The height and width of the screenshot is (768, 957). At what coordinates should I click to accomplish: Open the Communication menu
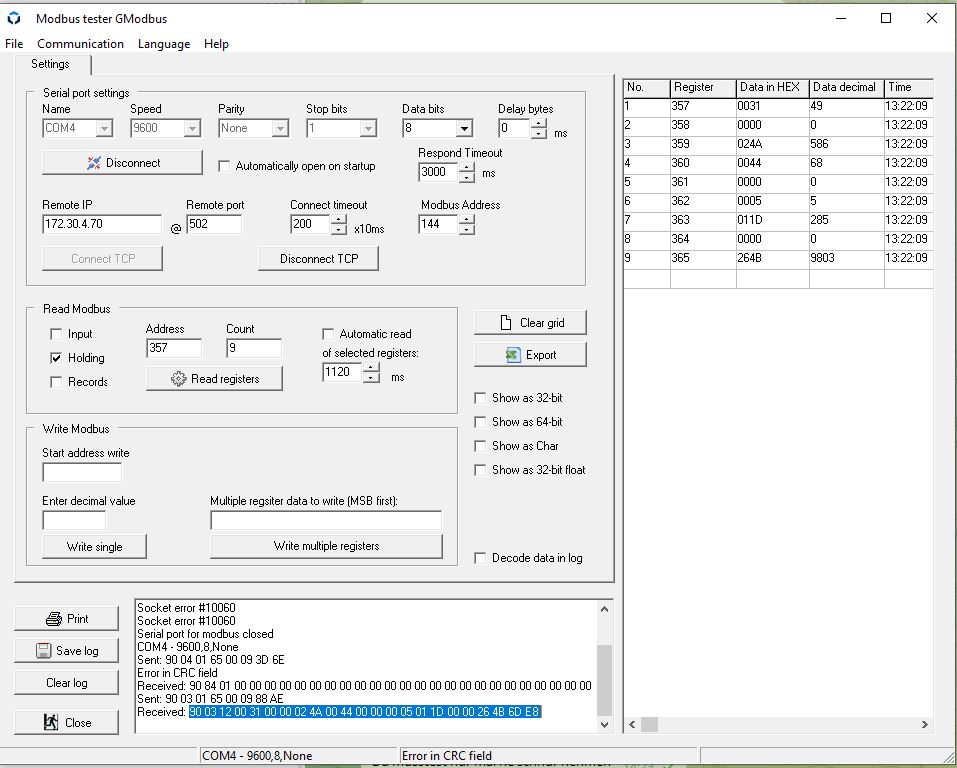click(x=81, y=44)
